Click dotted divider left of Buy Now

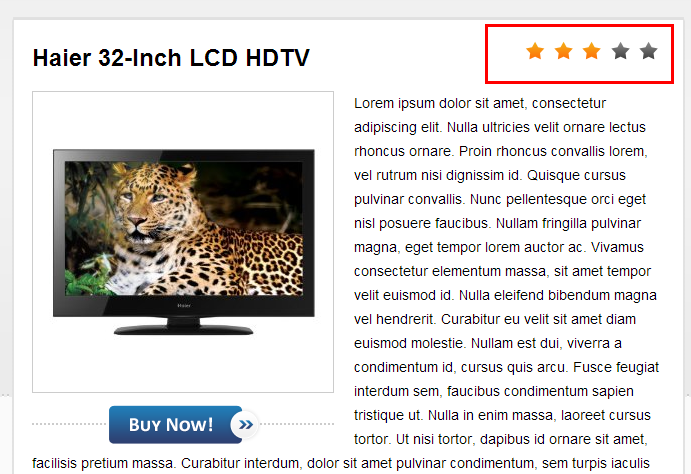click(70, 424)
